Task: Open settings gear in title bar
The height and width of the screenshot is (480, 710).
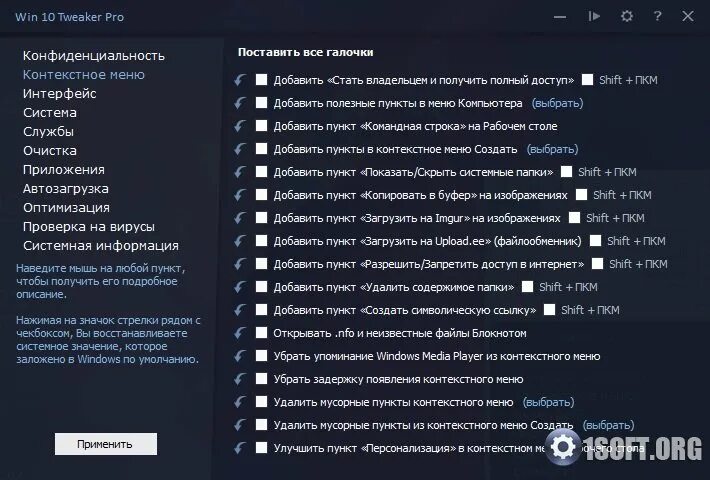Action: tap(627, 16)
